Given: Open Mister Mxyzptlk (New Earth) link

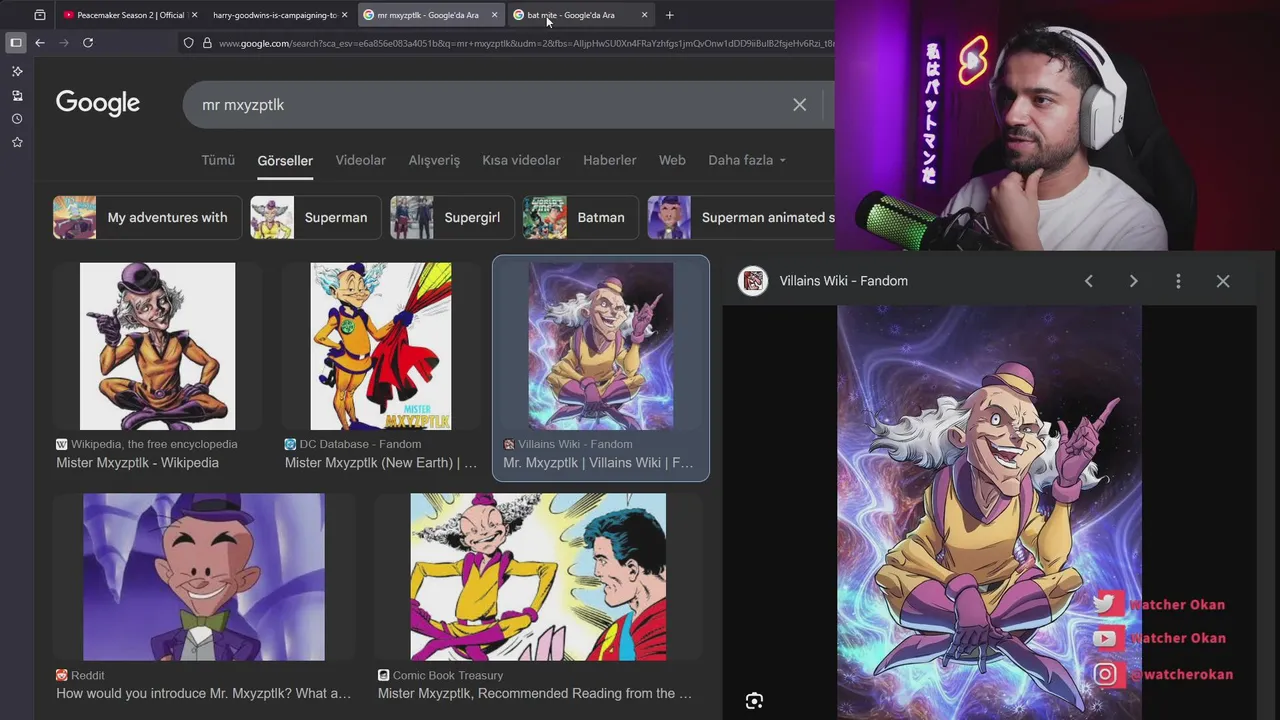Looking at the screenshot, I should click(x=381, y=463).
